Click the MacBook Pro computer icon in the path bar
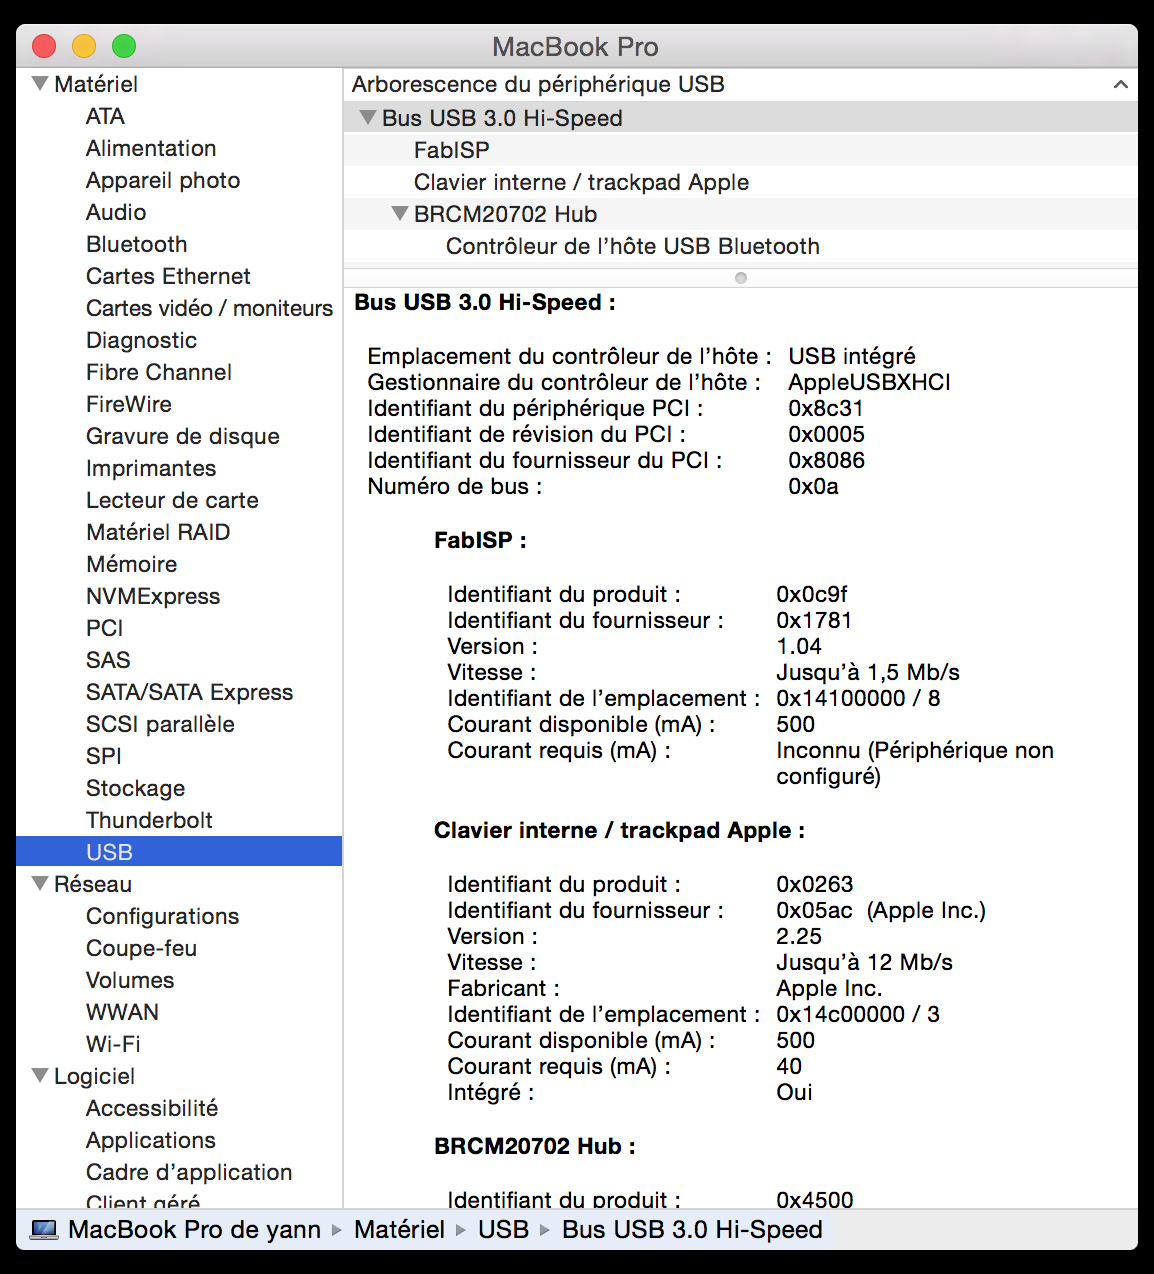 point(44,1230)
